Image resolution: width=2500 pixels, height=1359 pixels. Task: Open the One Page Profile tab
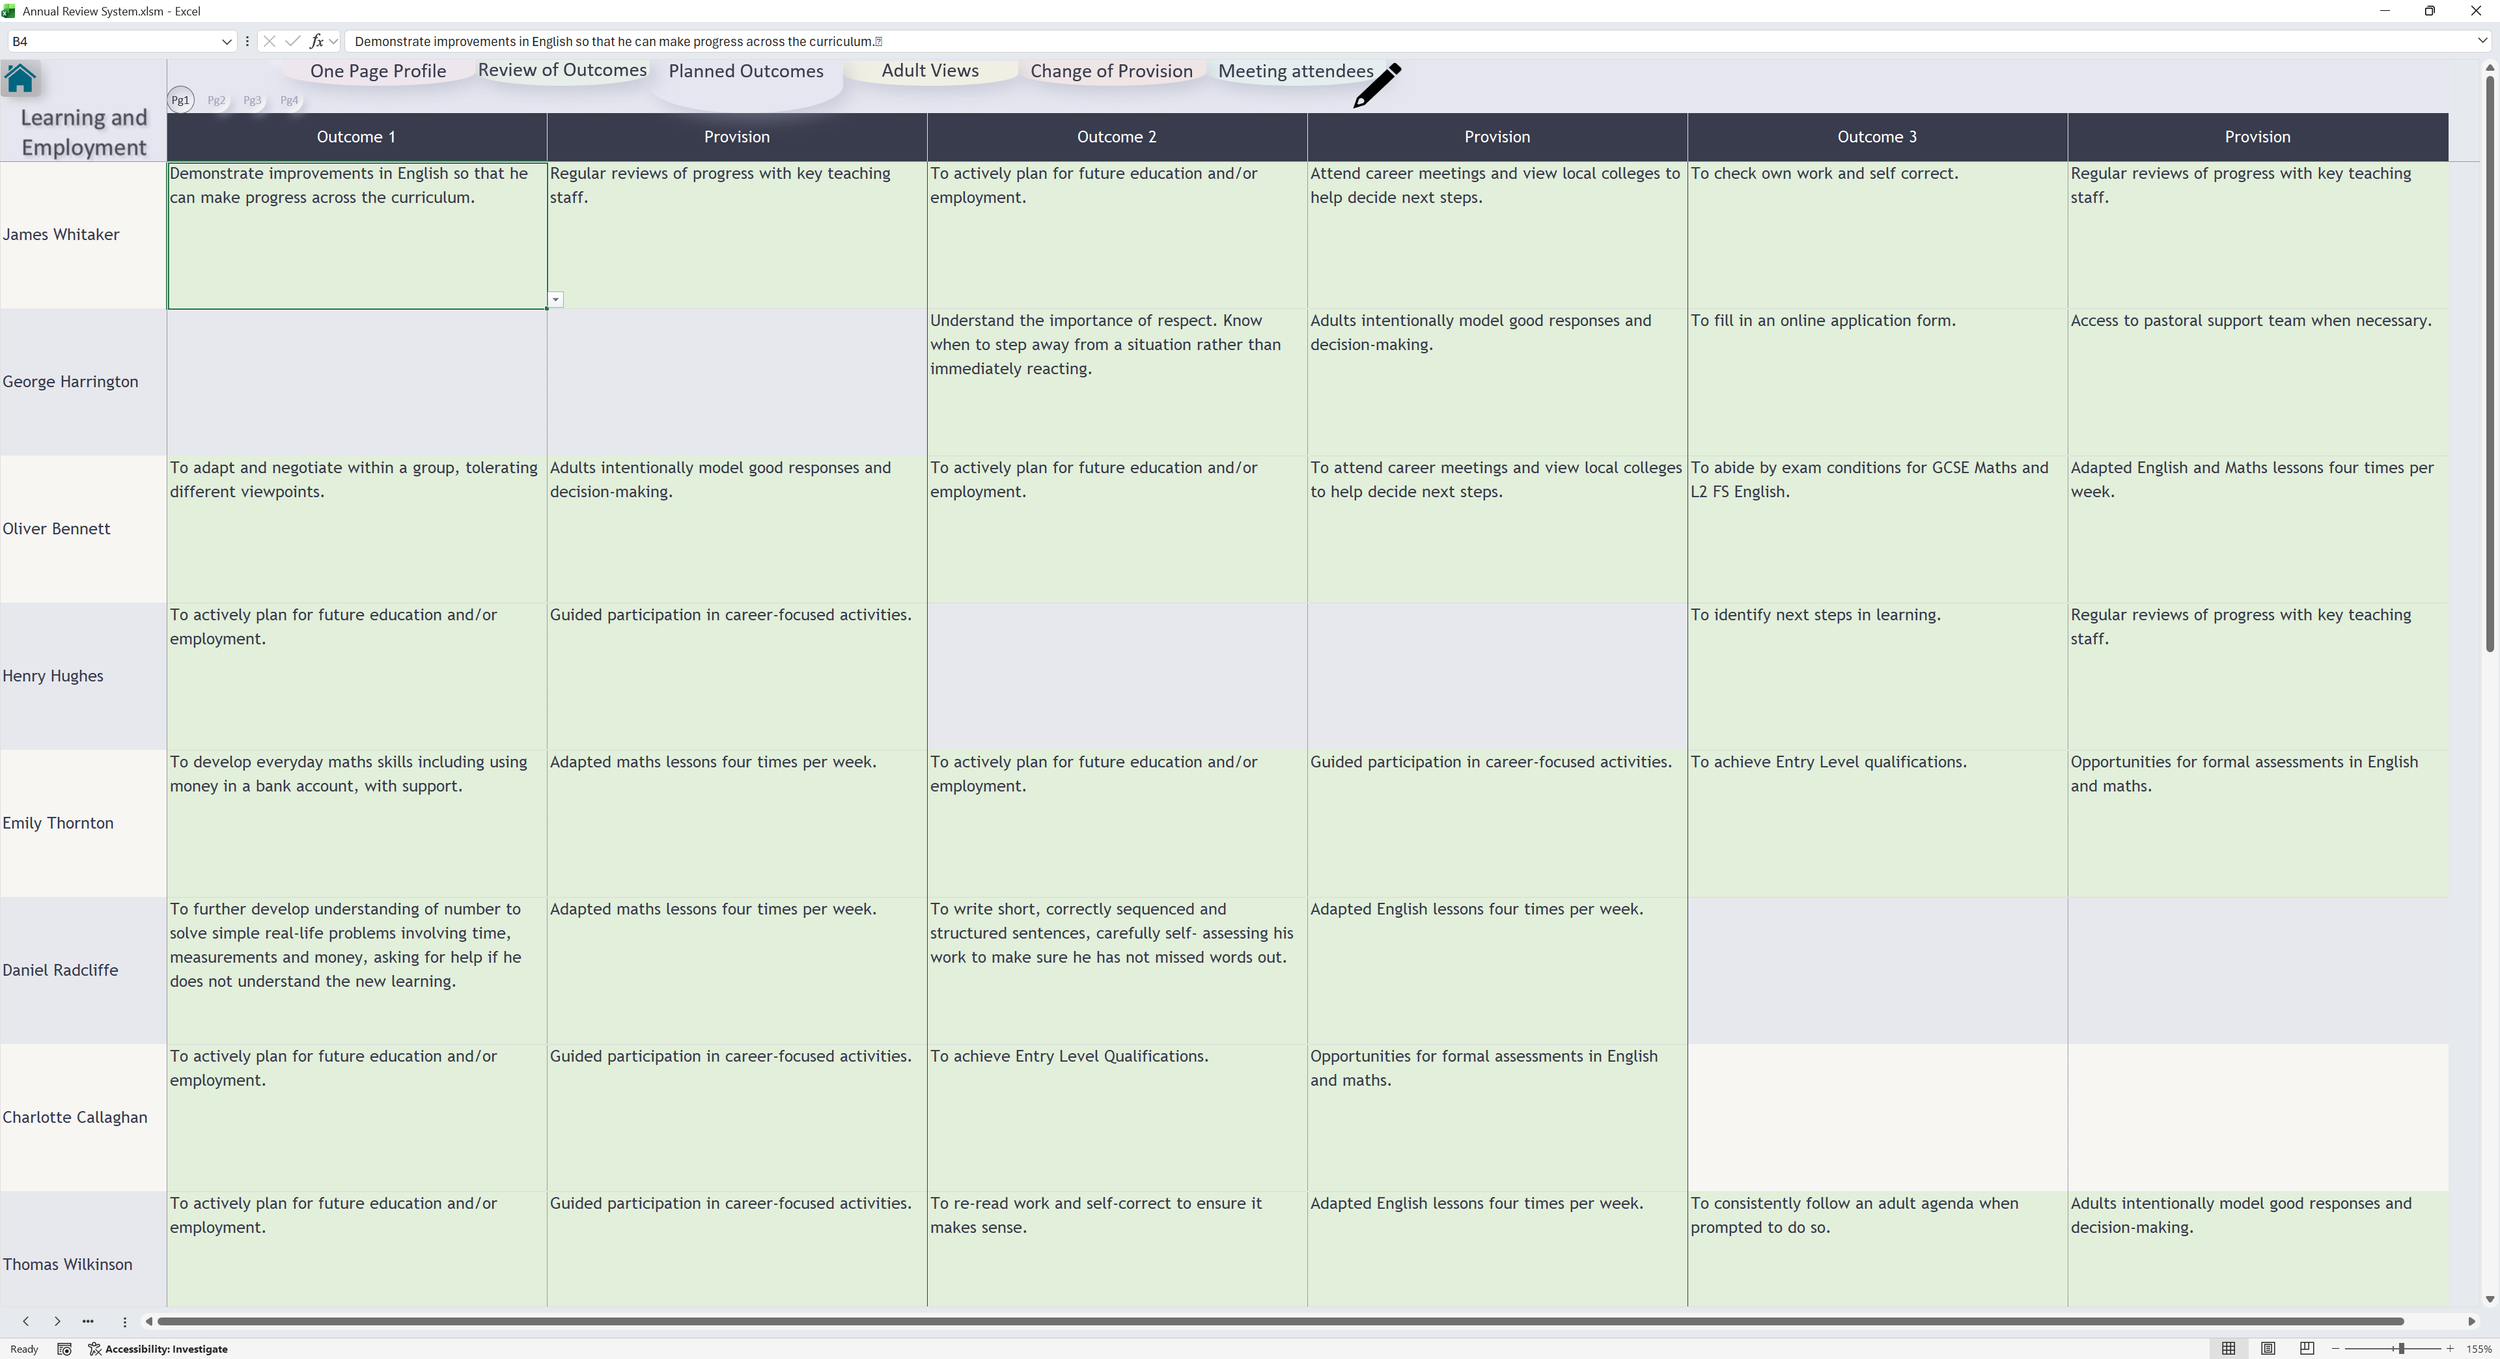coord(378,71)
